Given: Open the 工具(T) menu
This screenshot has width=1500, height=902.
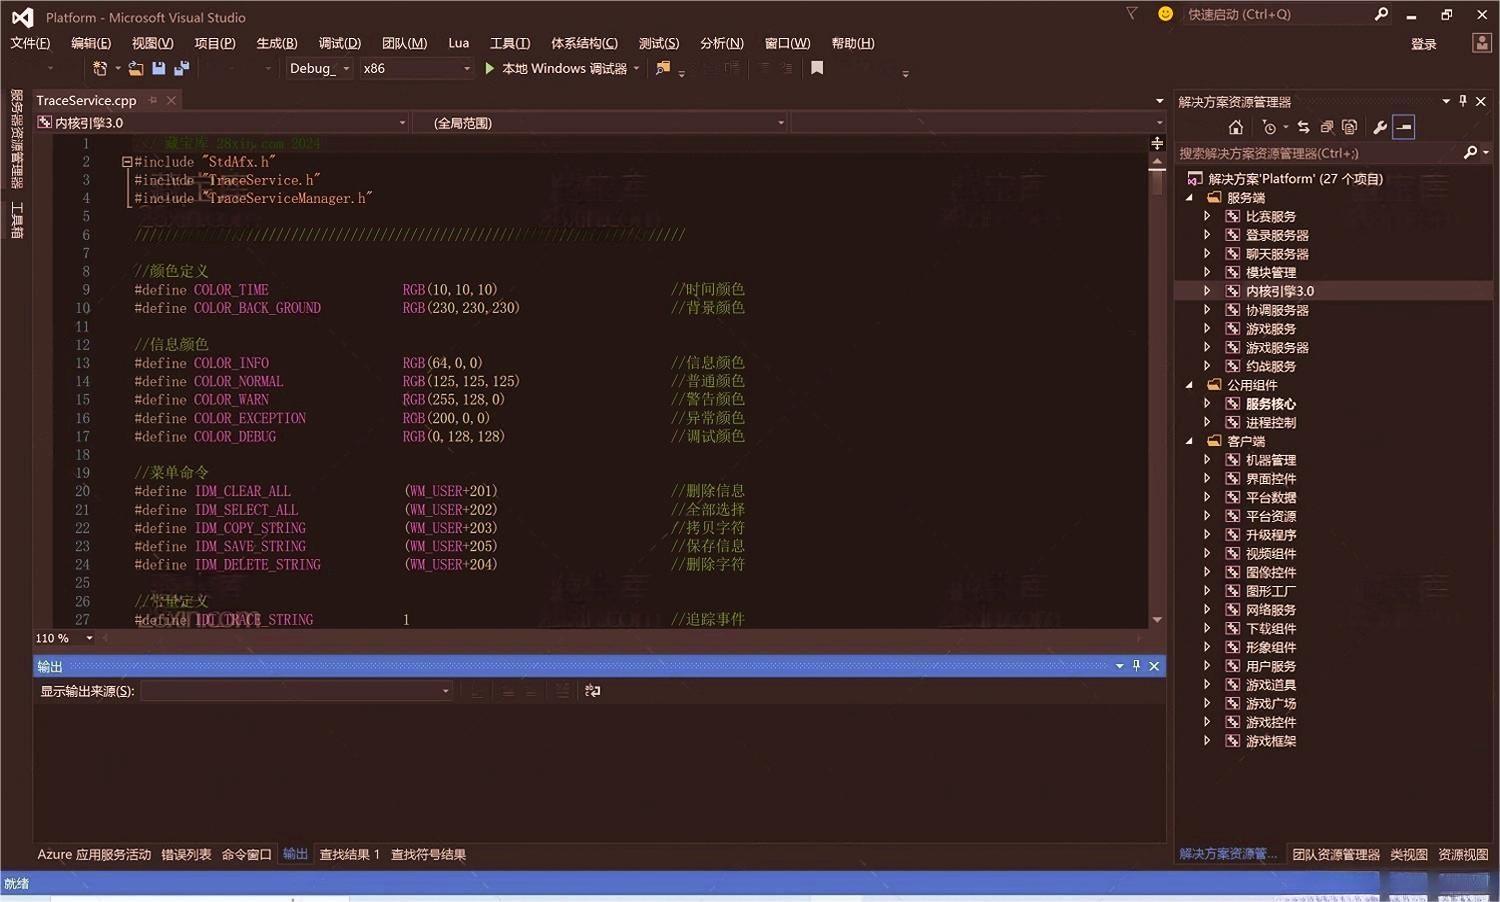Looking at the screenshot, I should pyautogui.click(x=510, y=43).
